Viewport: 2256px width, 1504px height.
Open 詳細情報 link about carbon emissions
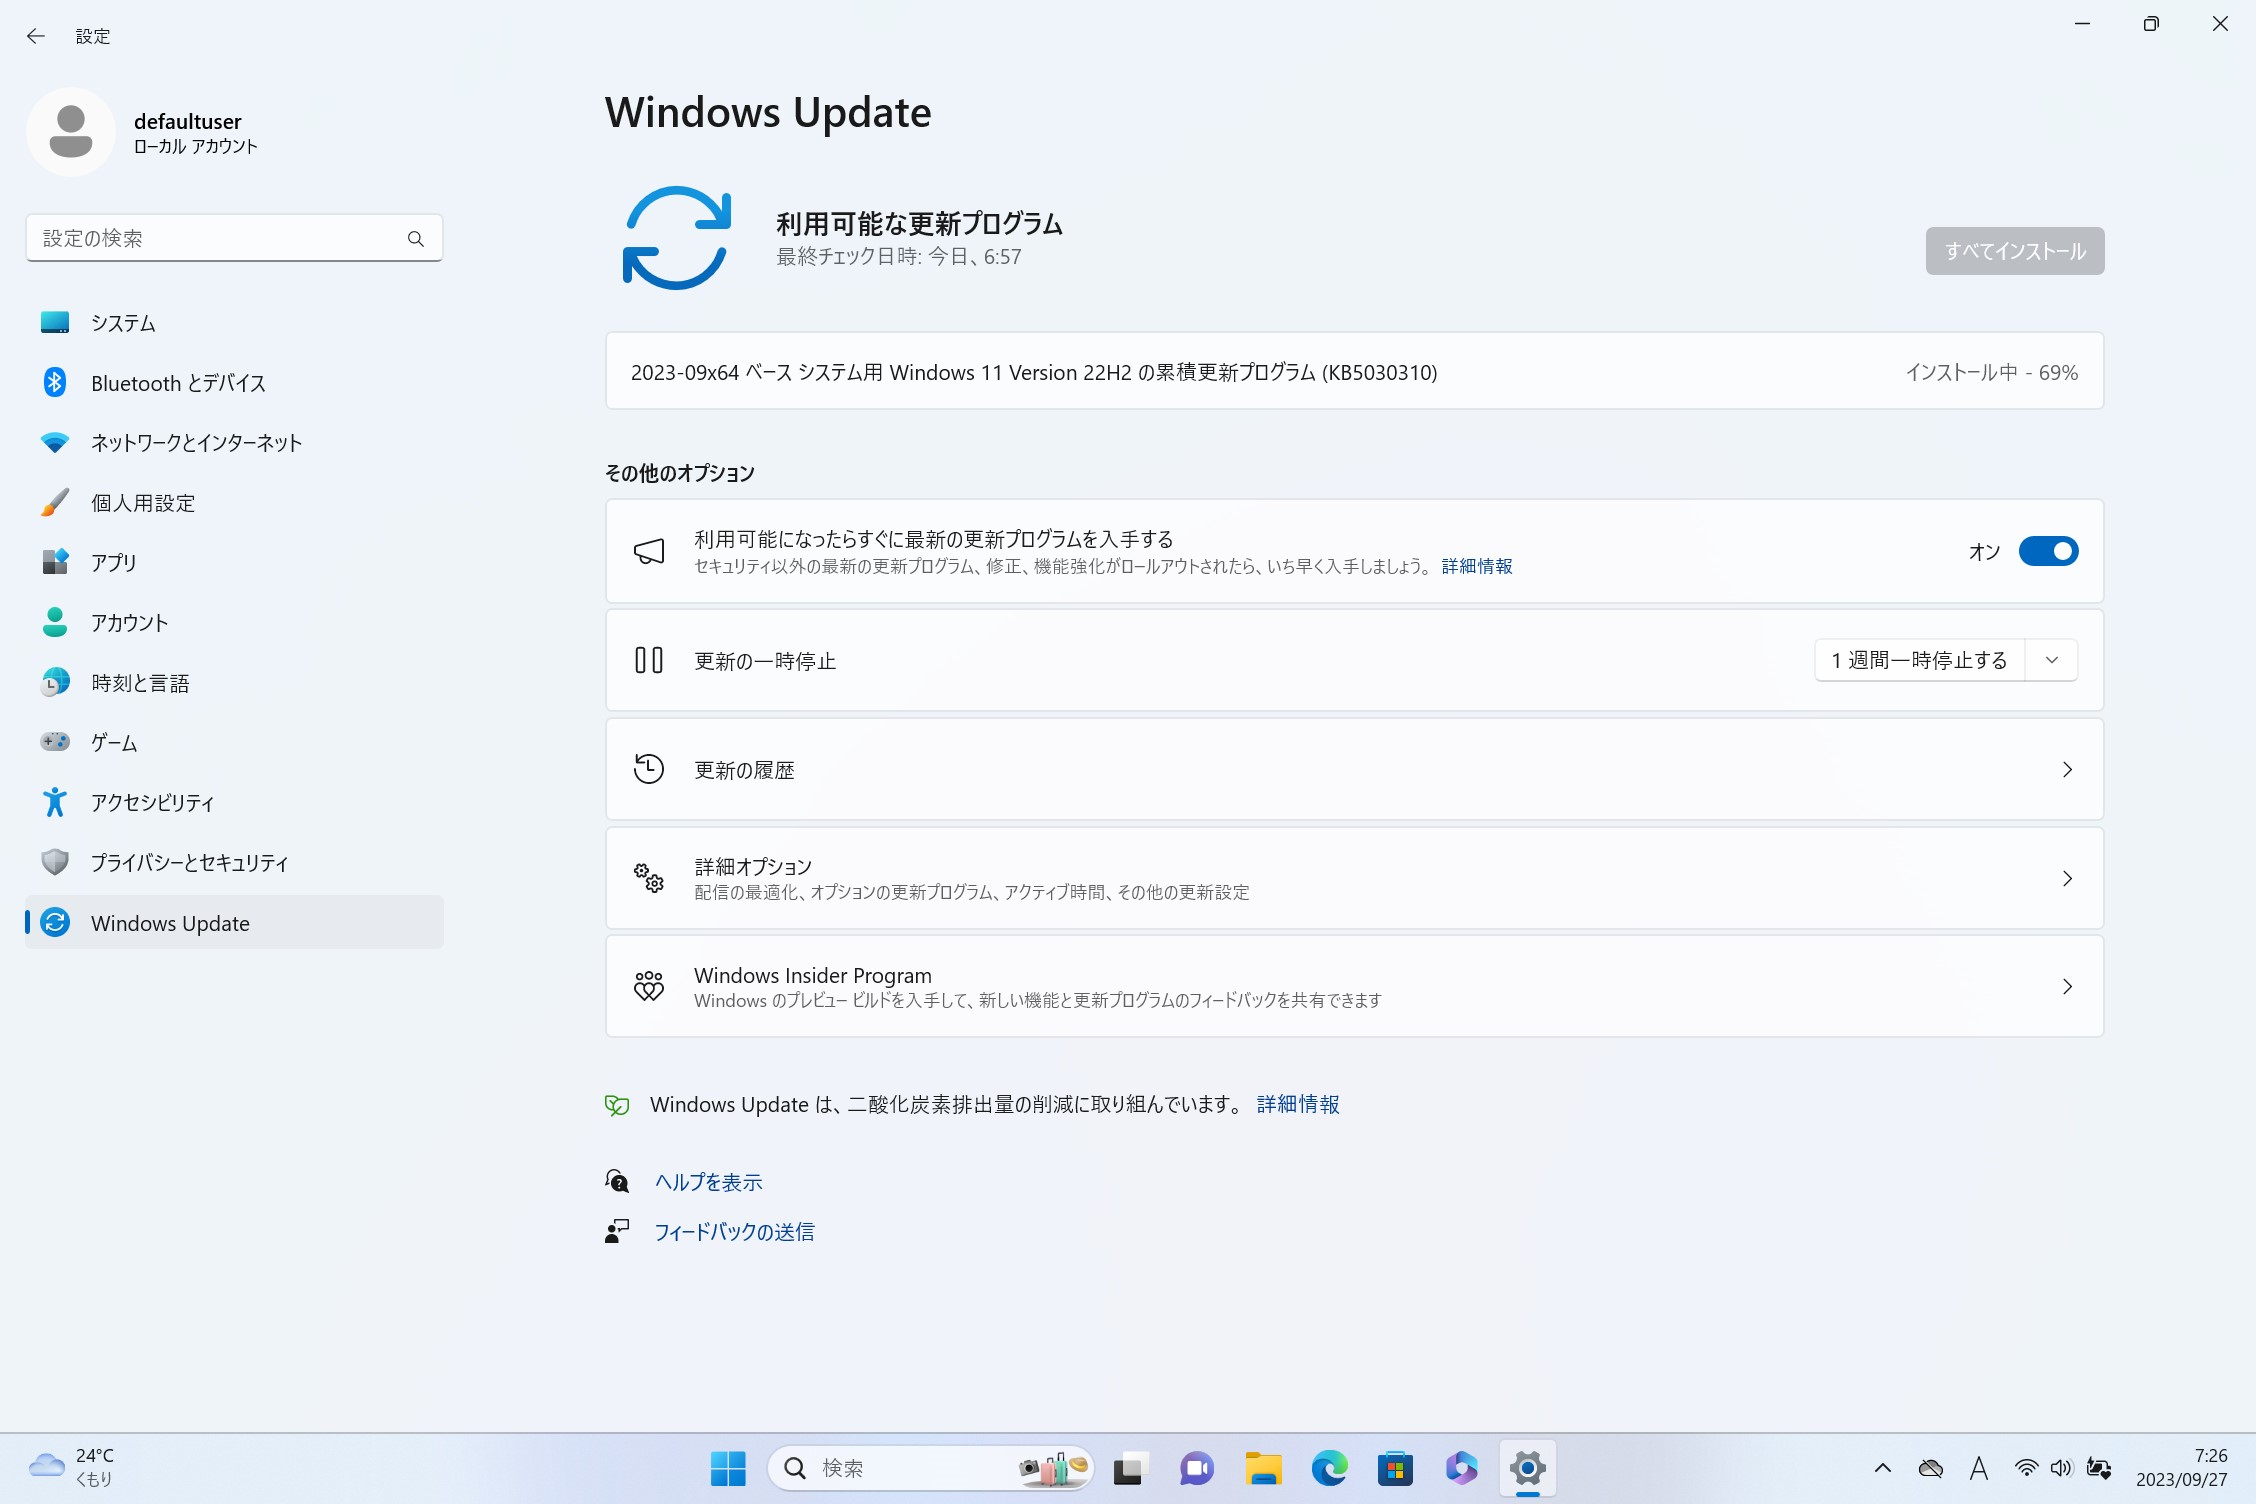coord(1298,1105)
